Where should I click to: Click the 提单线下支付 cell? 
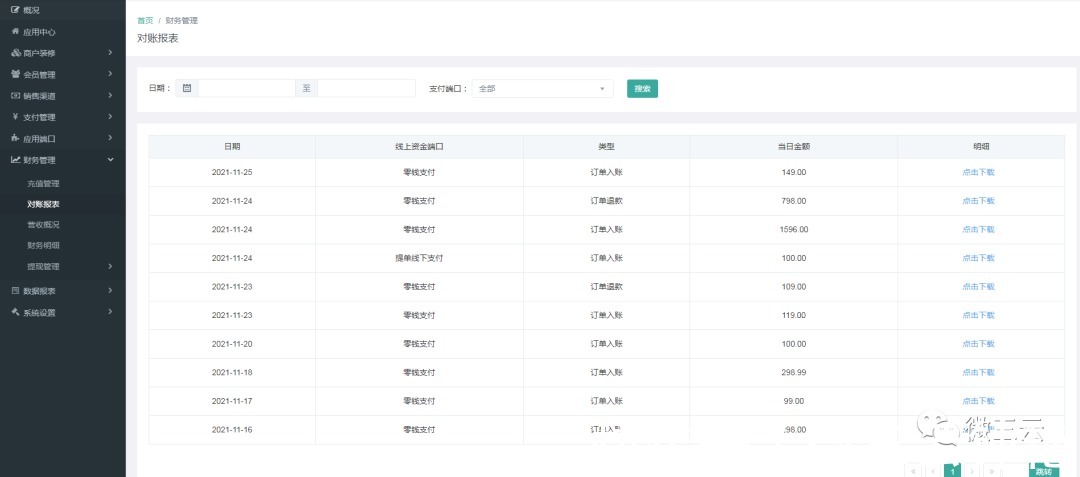pyautogui.click(x=419, y=258)
